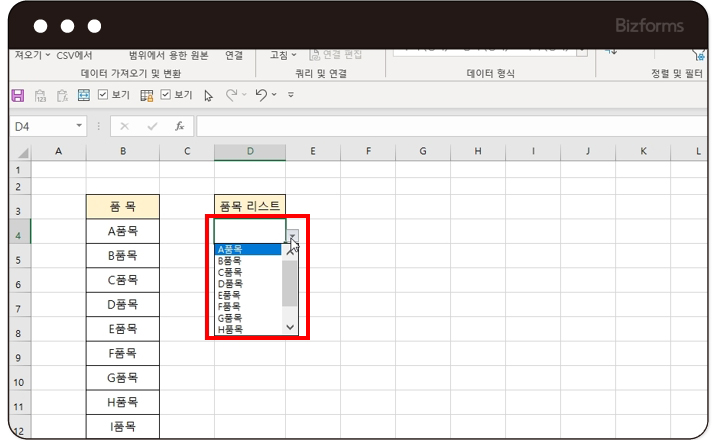The image size is (715, 440).
Task: Click the formula bar Cancel X icon
Action: pos(124,126)
